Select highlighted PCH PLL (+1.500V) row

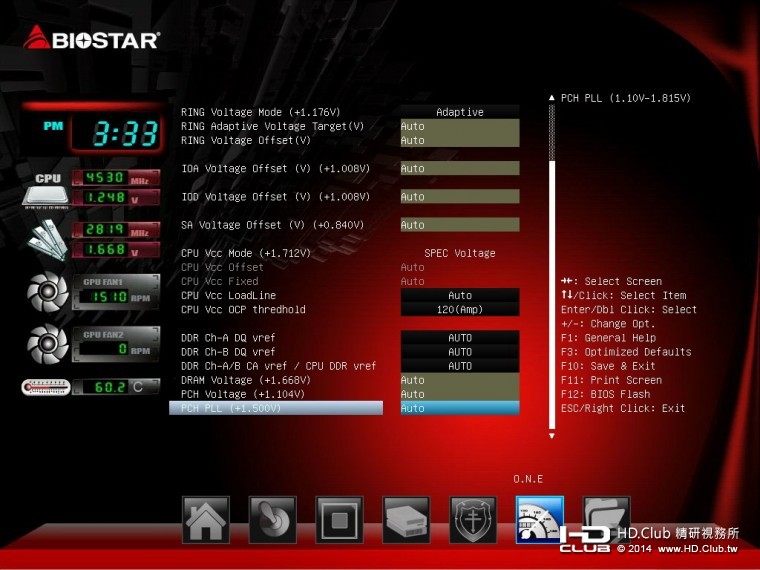pos(276,408)
